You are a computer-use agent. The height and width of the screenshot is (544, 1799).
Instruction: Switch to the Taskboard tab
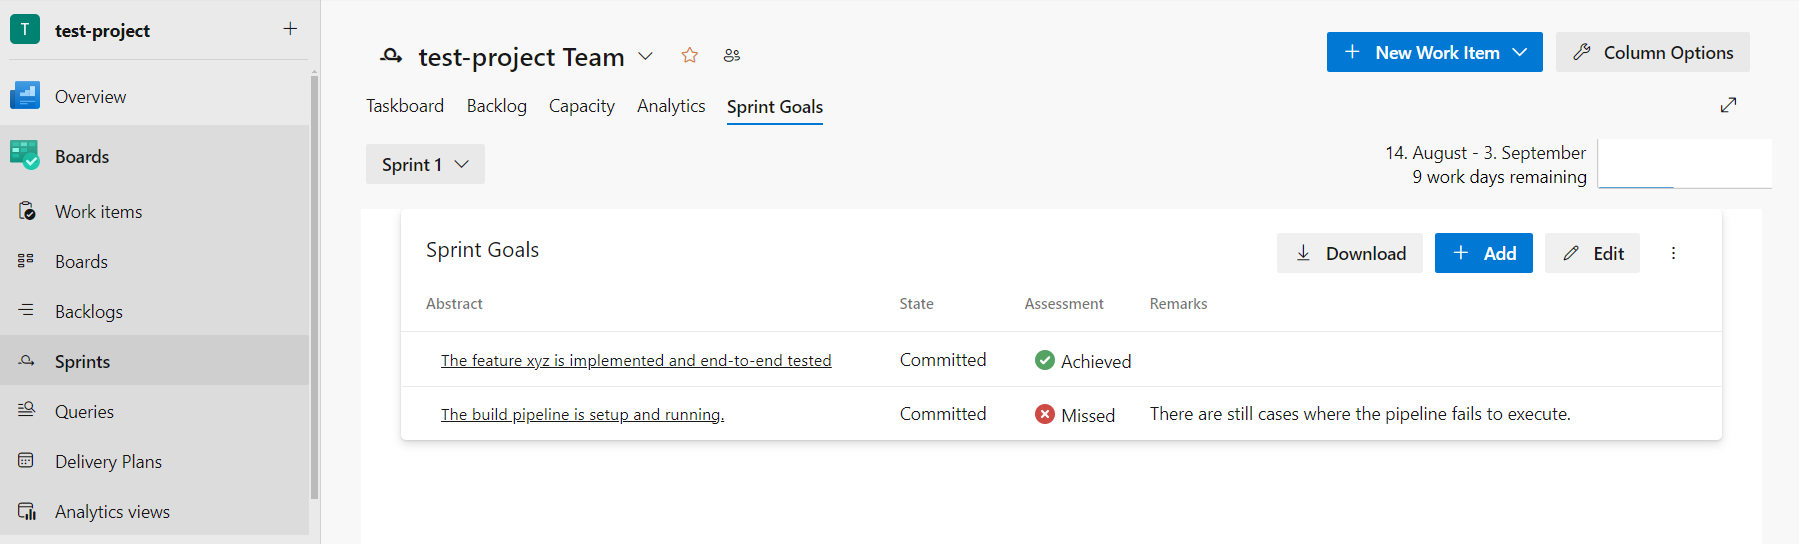[405, 106]
